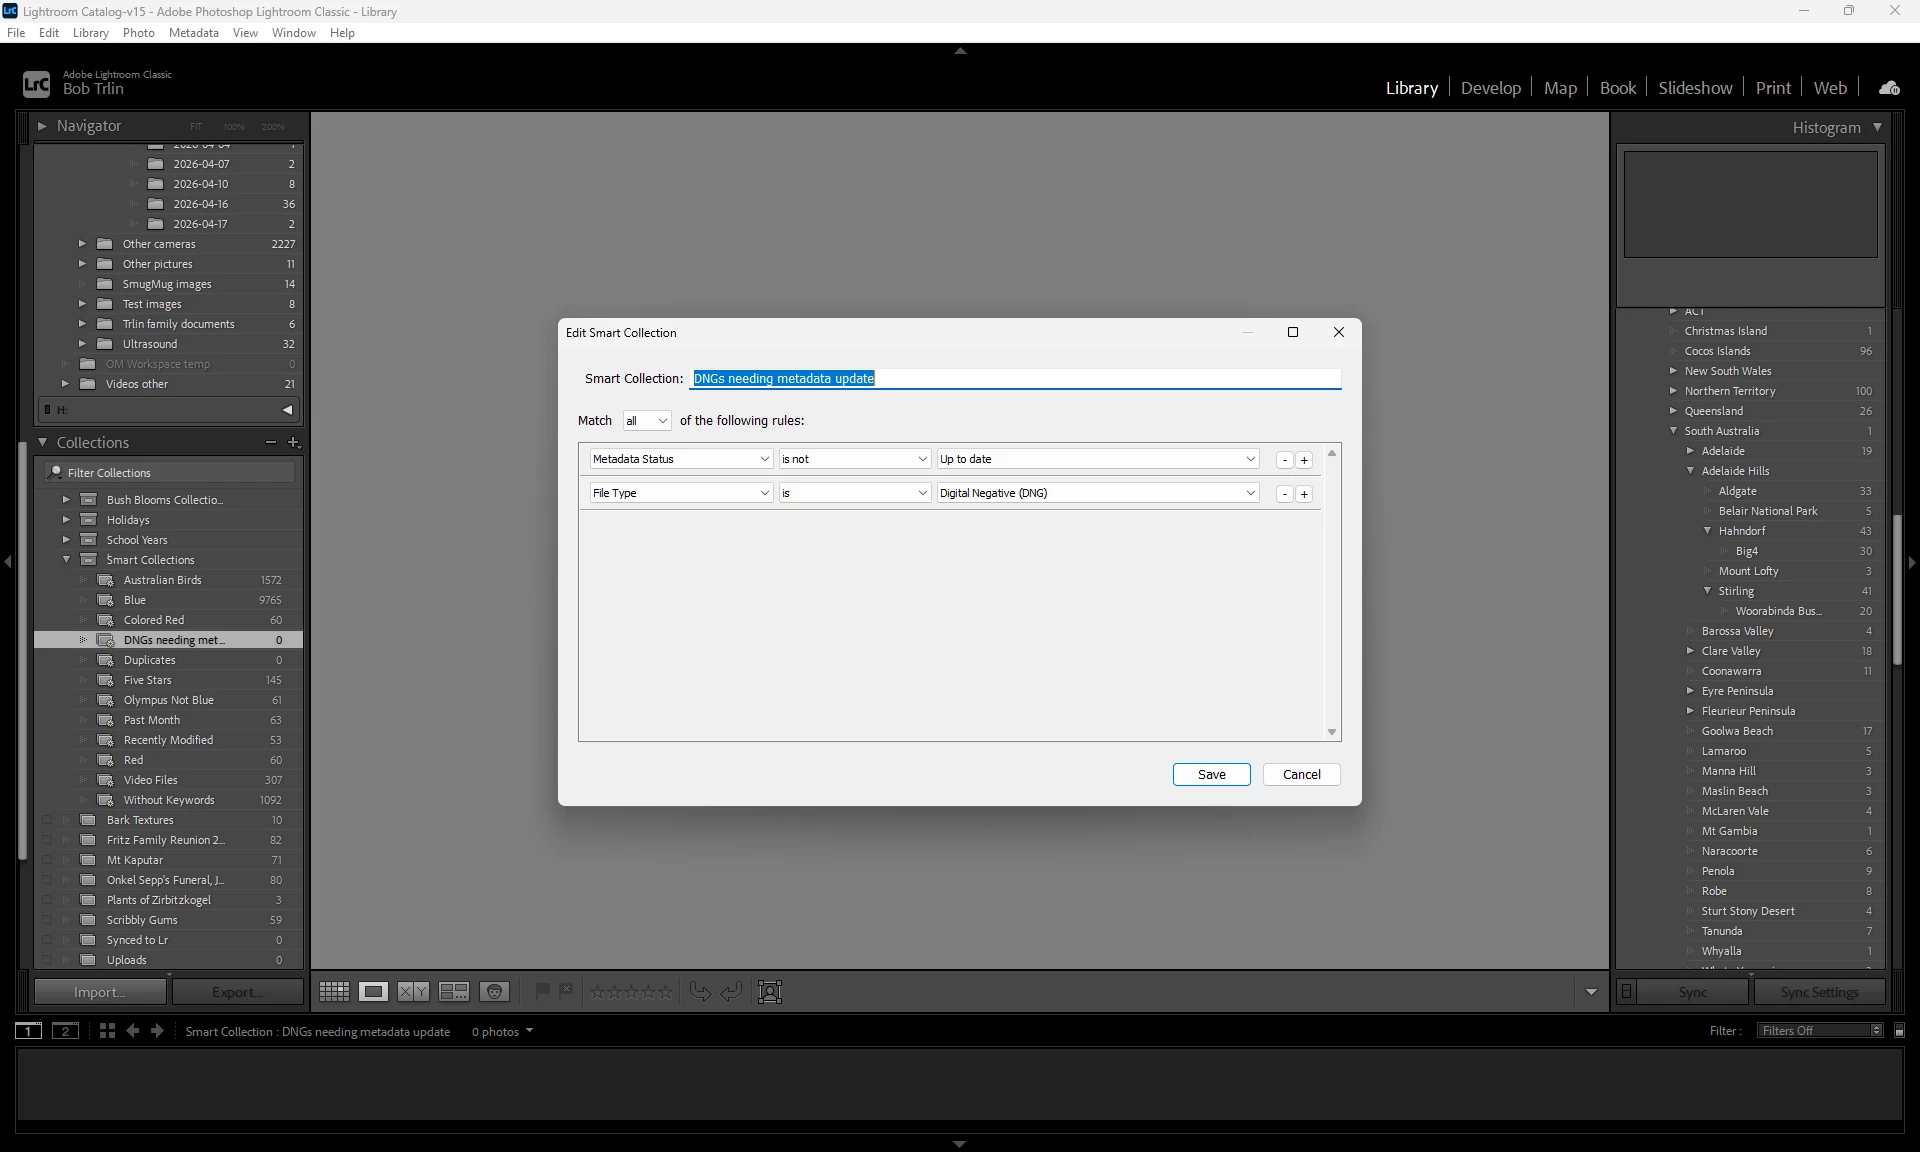Open Survey view icon
Viewport: 1920px width, 1152px height.
(x=454, y=992)
